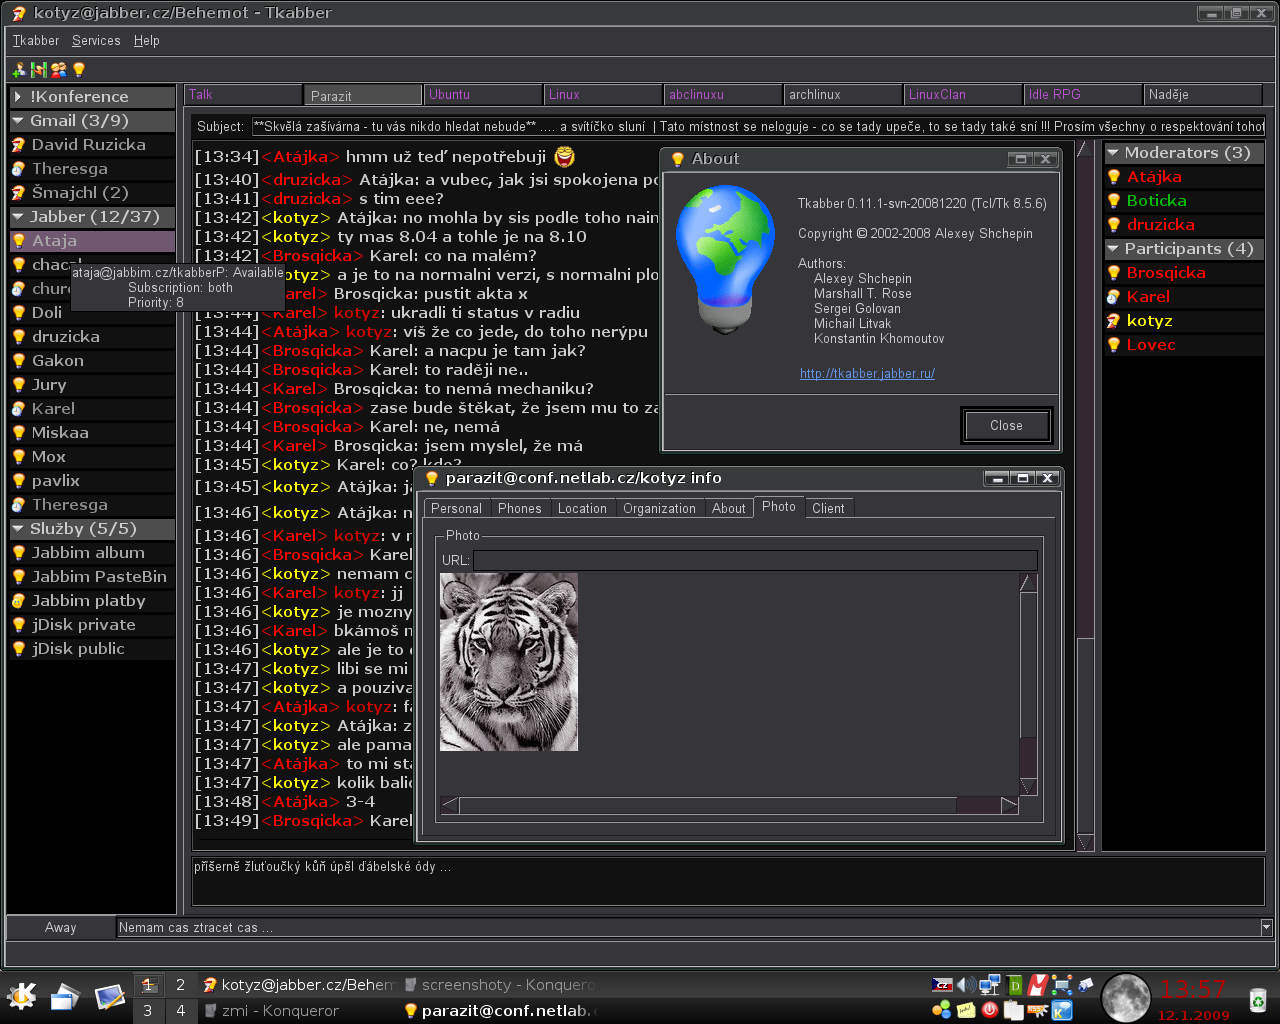Open the Help menu
This screenshot has height=1024, width=1280.
147,41
